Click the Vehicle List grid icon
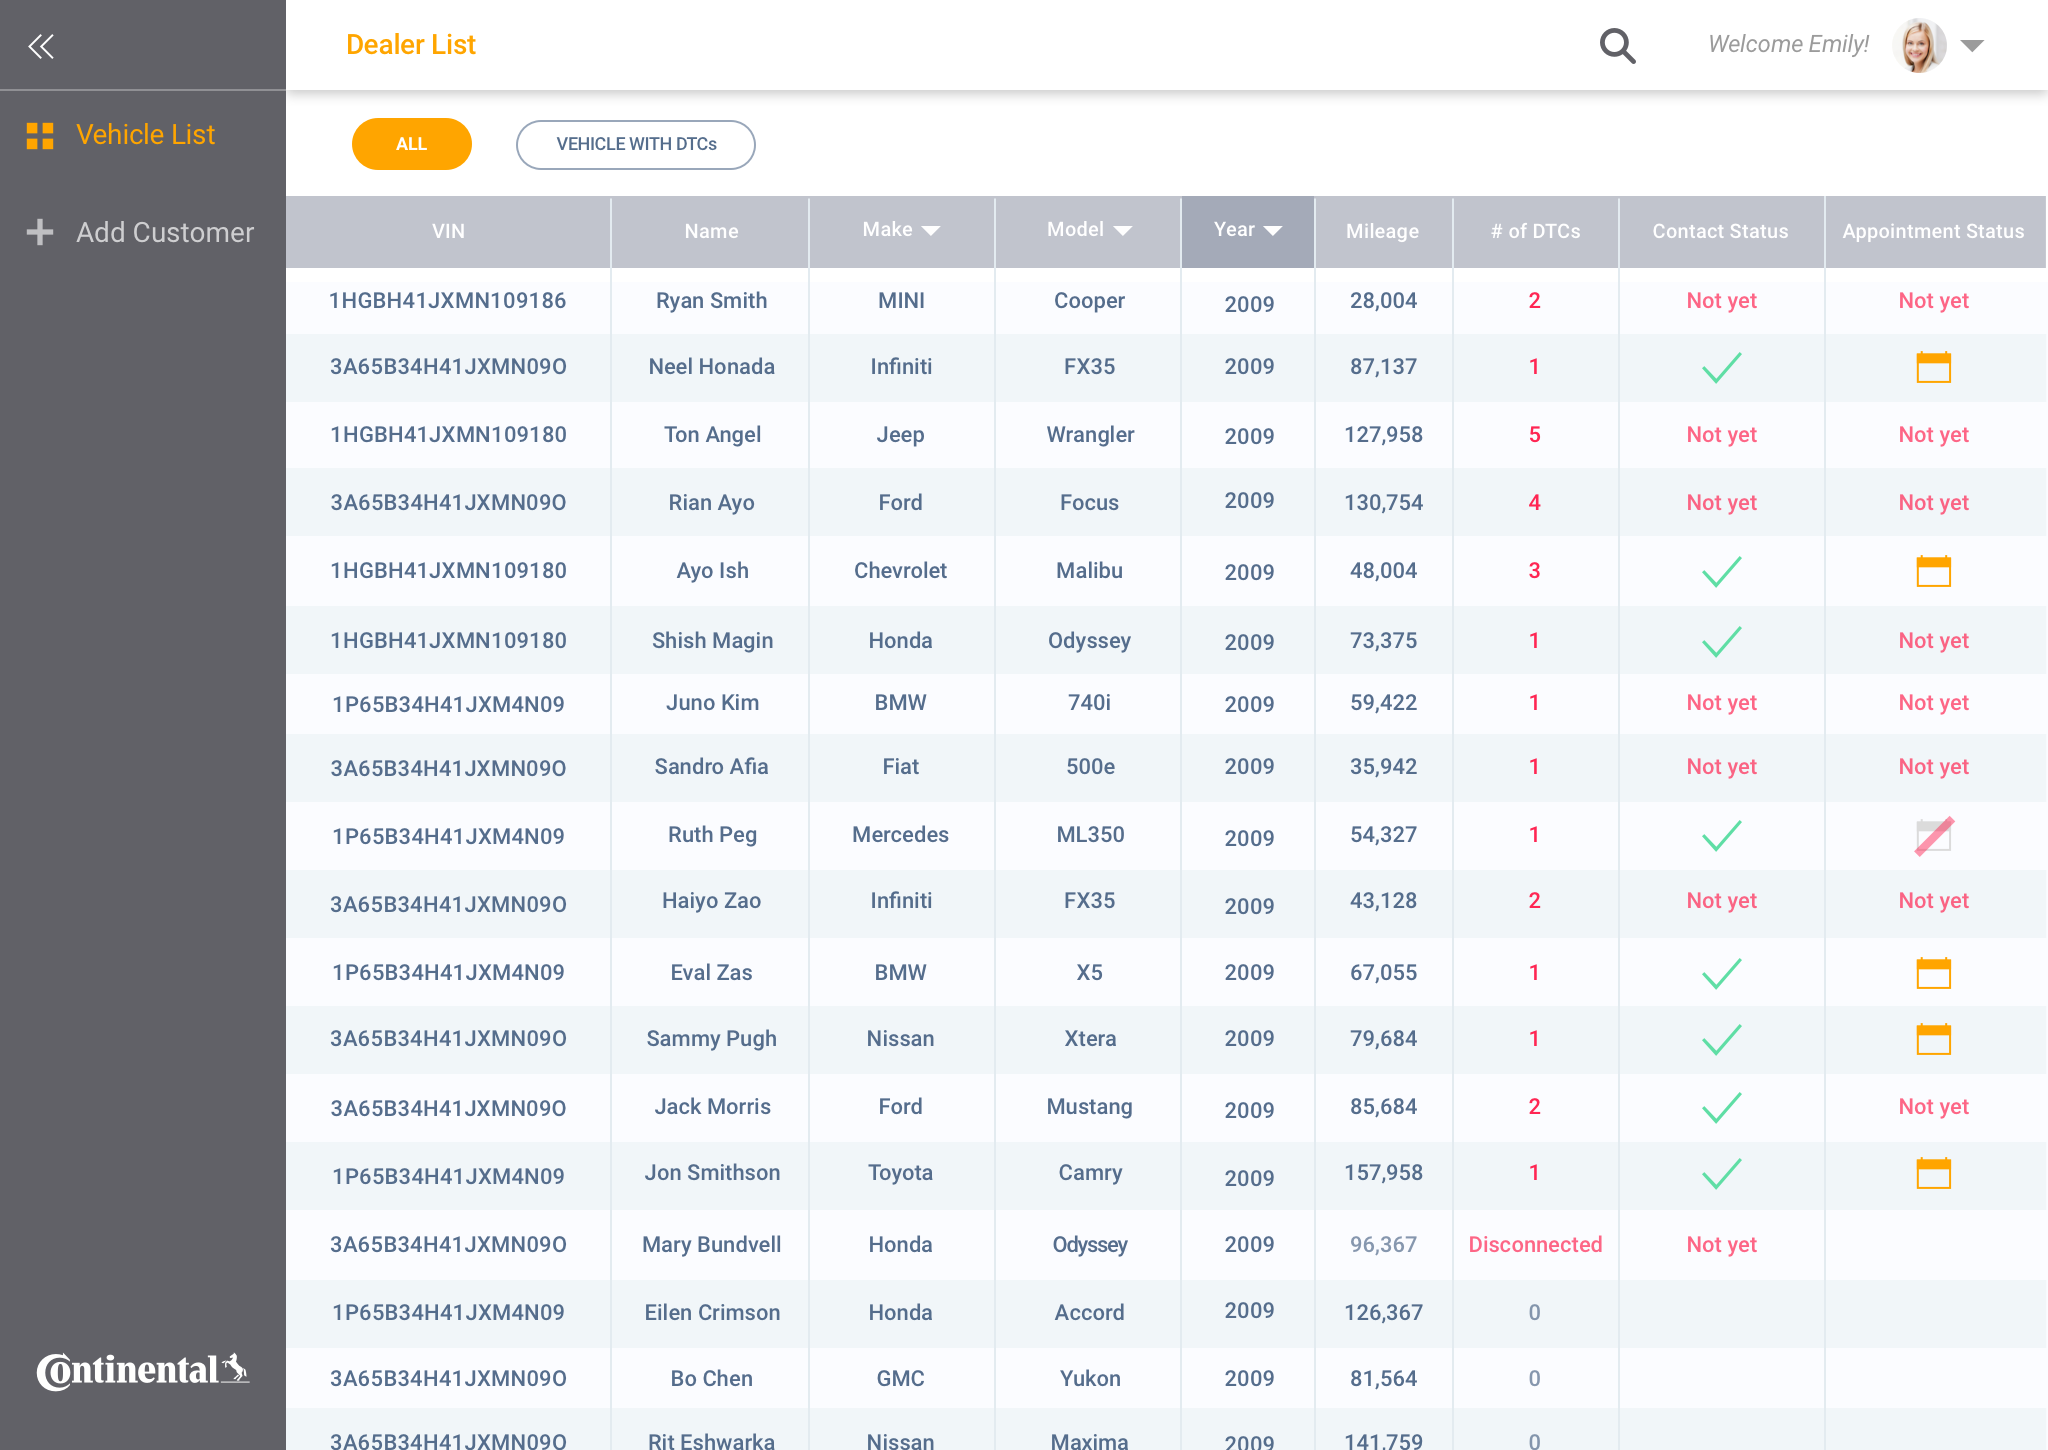This screenshot has height=1450, width=2048. click(40, 136)
